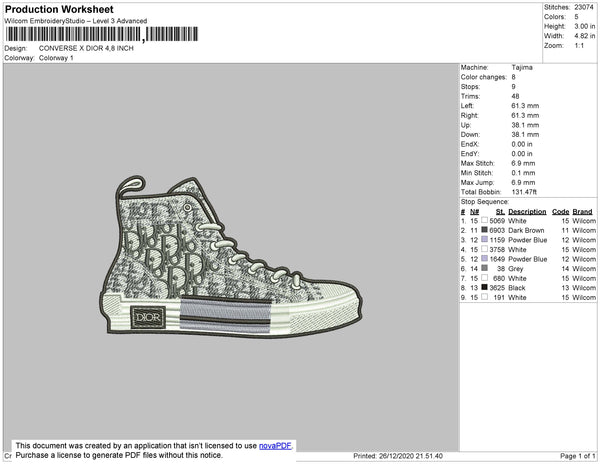This screenshot has width=600, height=464.
Task: Click the white swatch for thread 5069
Action: click(x=484, y=220)
